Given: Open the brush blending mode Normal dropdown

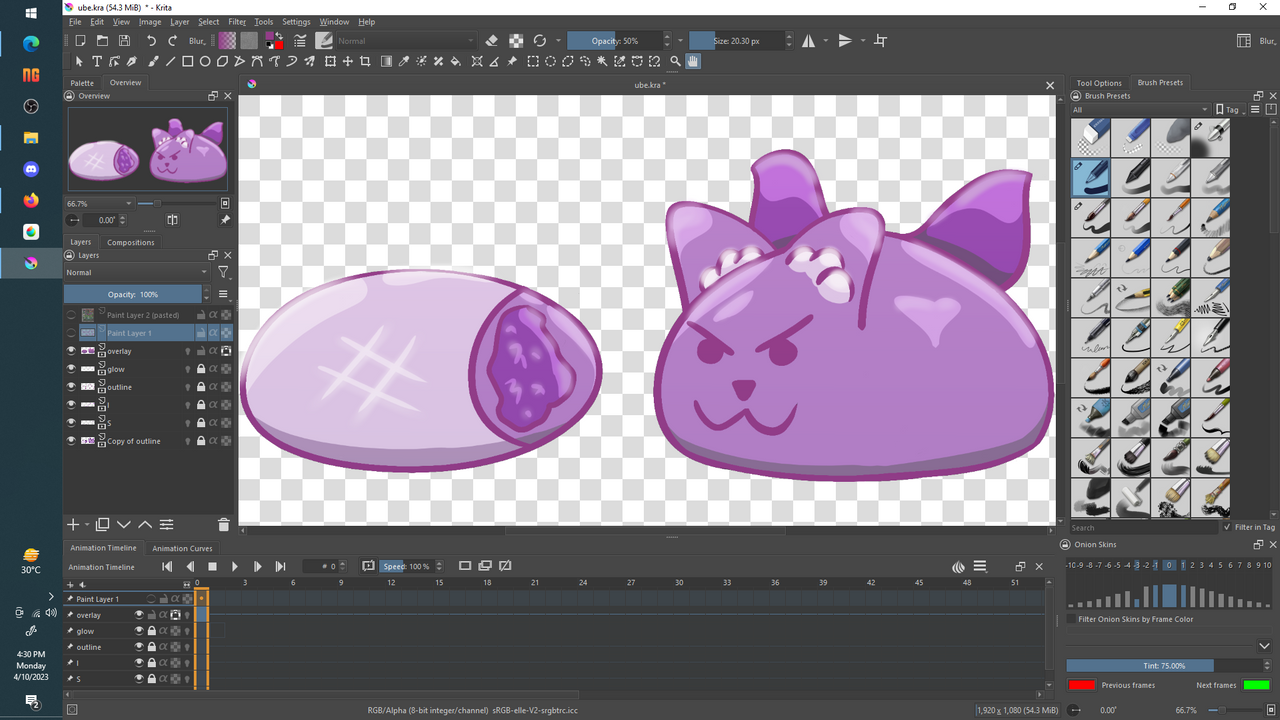Looking at the screenshot, I should pos(406,41).
